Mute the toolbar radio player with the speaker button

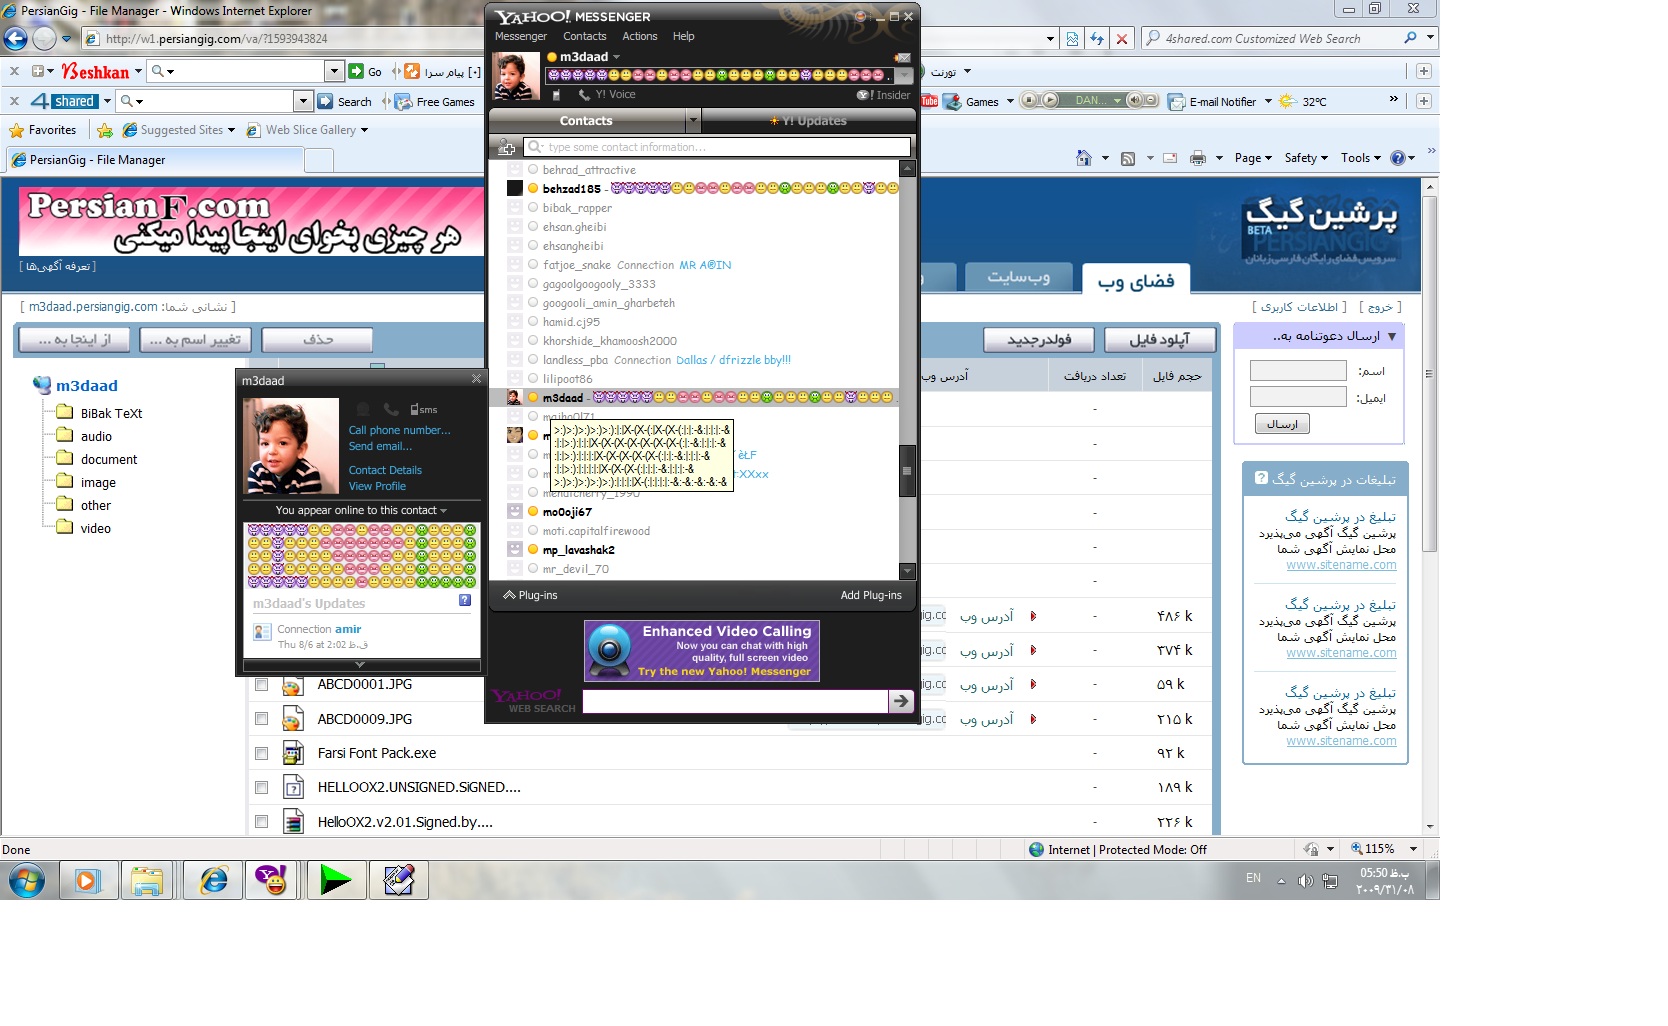coord(1135,100)
